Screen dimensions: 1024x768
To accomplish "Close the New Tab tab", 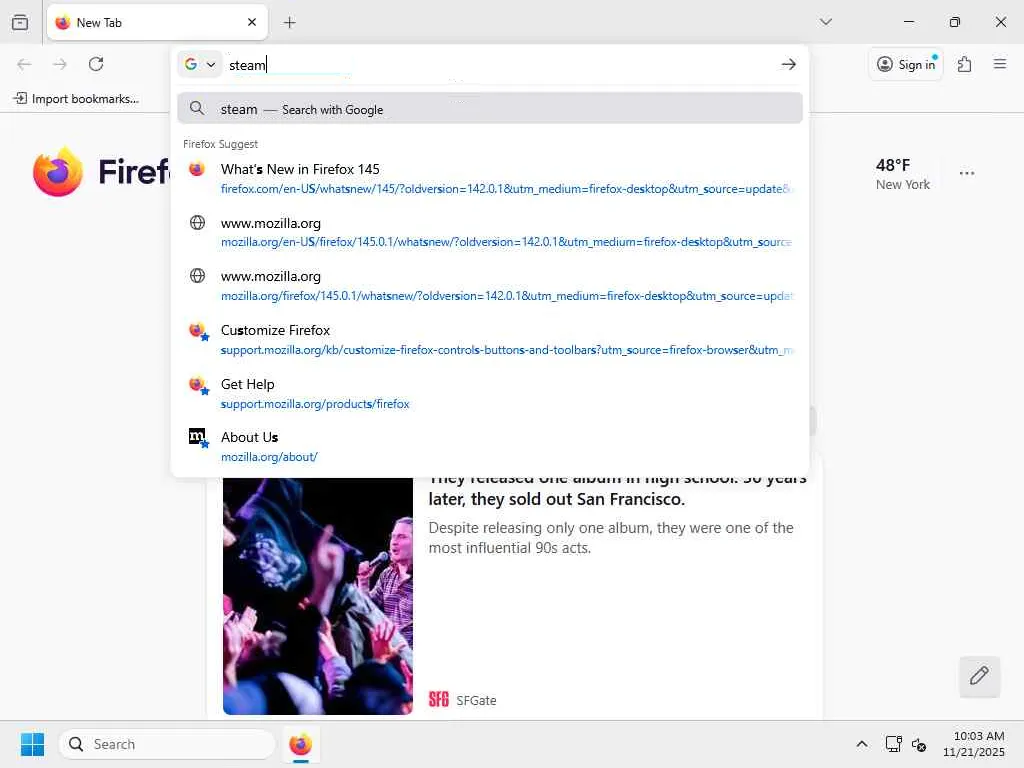I will (252, 22).
